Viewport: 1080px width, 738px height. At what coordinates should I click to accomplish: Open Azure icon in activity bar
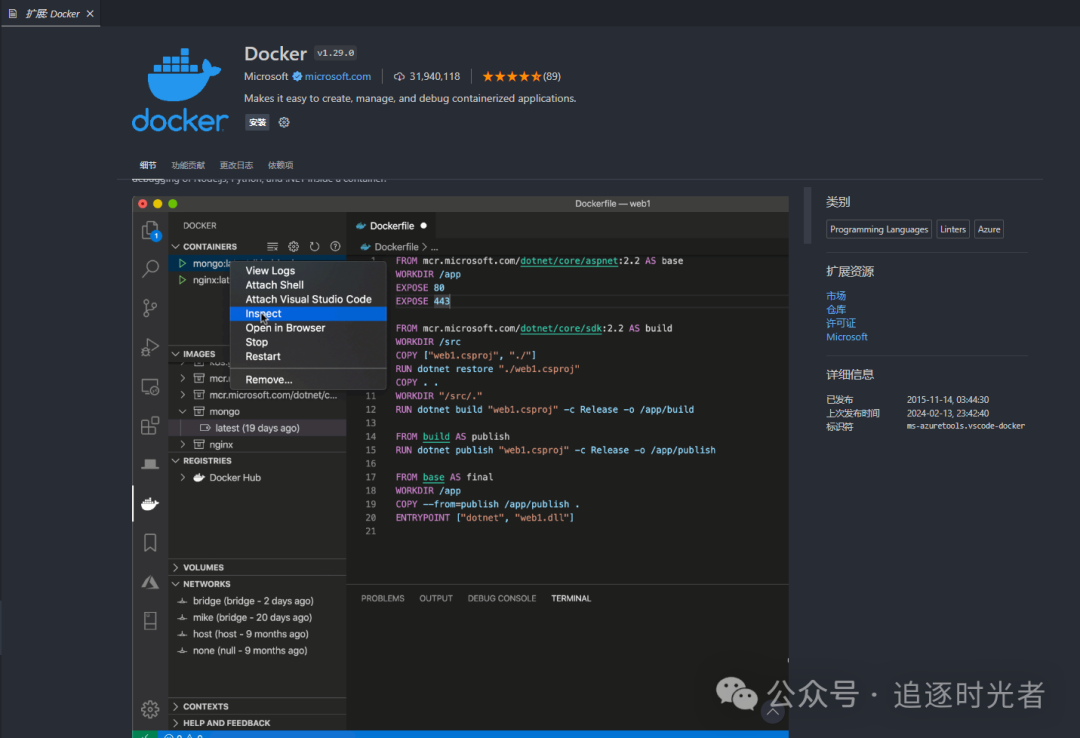150,582
